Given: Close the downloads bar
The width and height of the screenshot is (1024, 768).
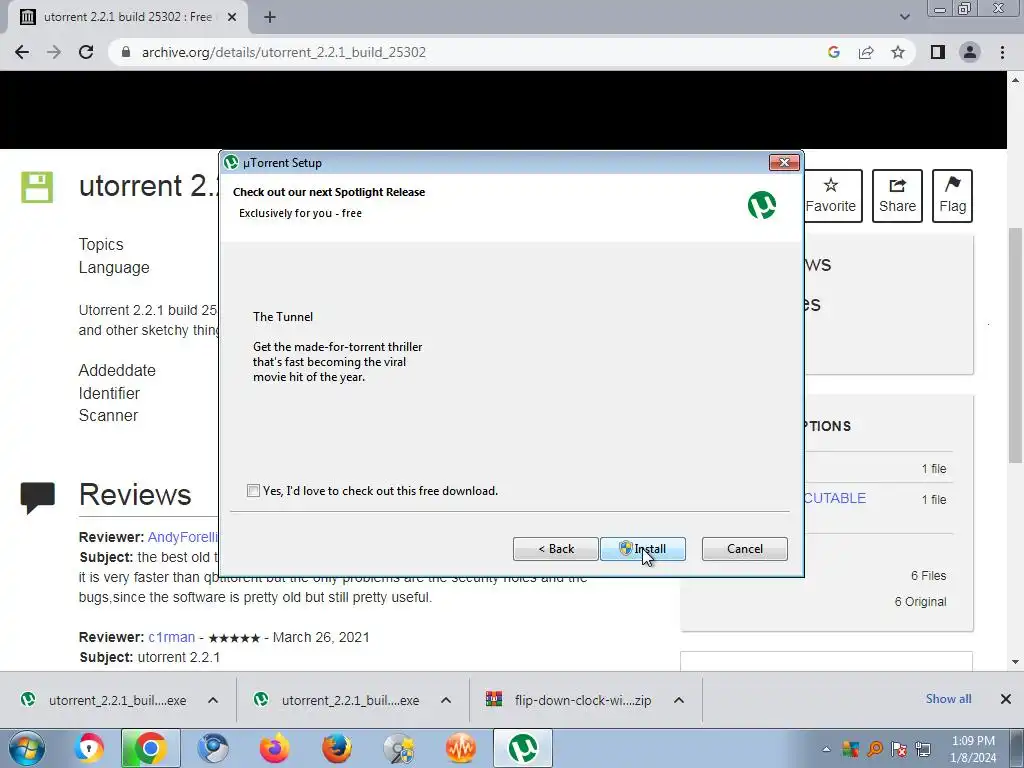Looking at the screenshot, I should (x=1006, y=699).
